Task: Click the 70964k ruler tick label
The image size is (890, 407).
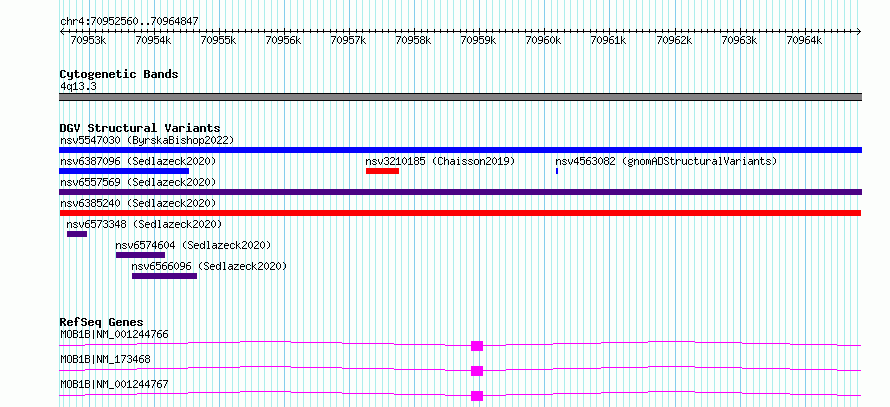Action: pos(804,41)
